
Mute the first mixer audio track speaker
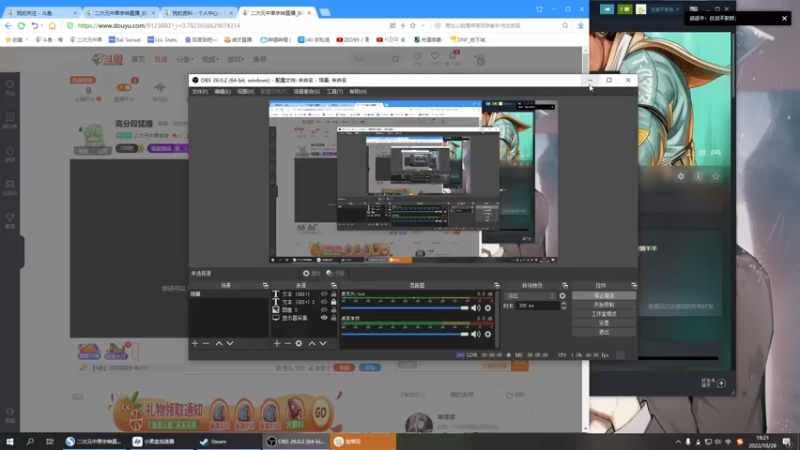pyautogui.click(x=476, y=308)
